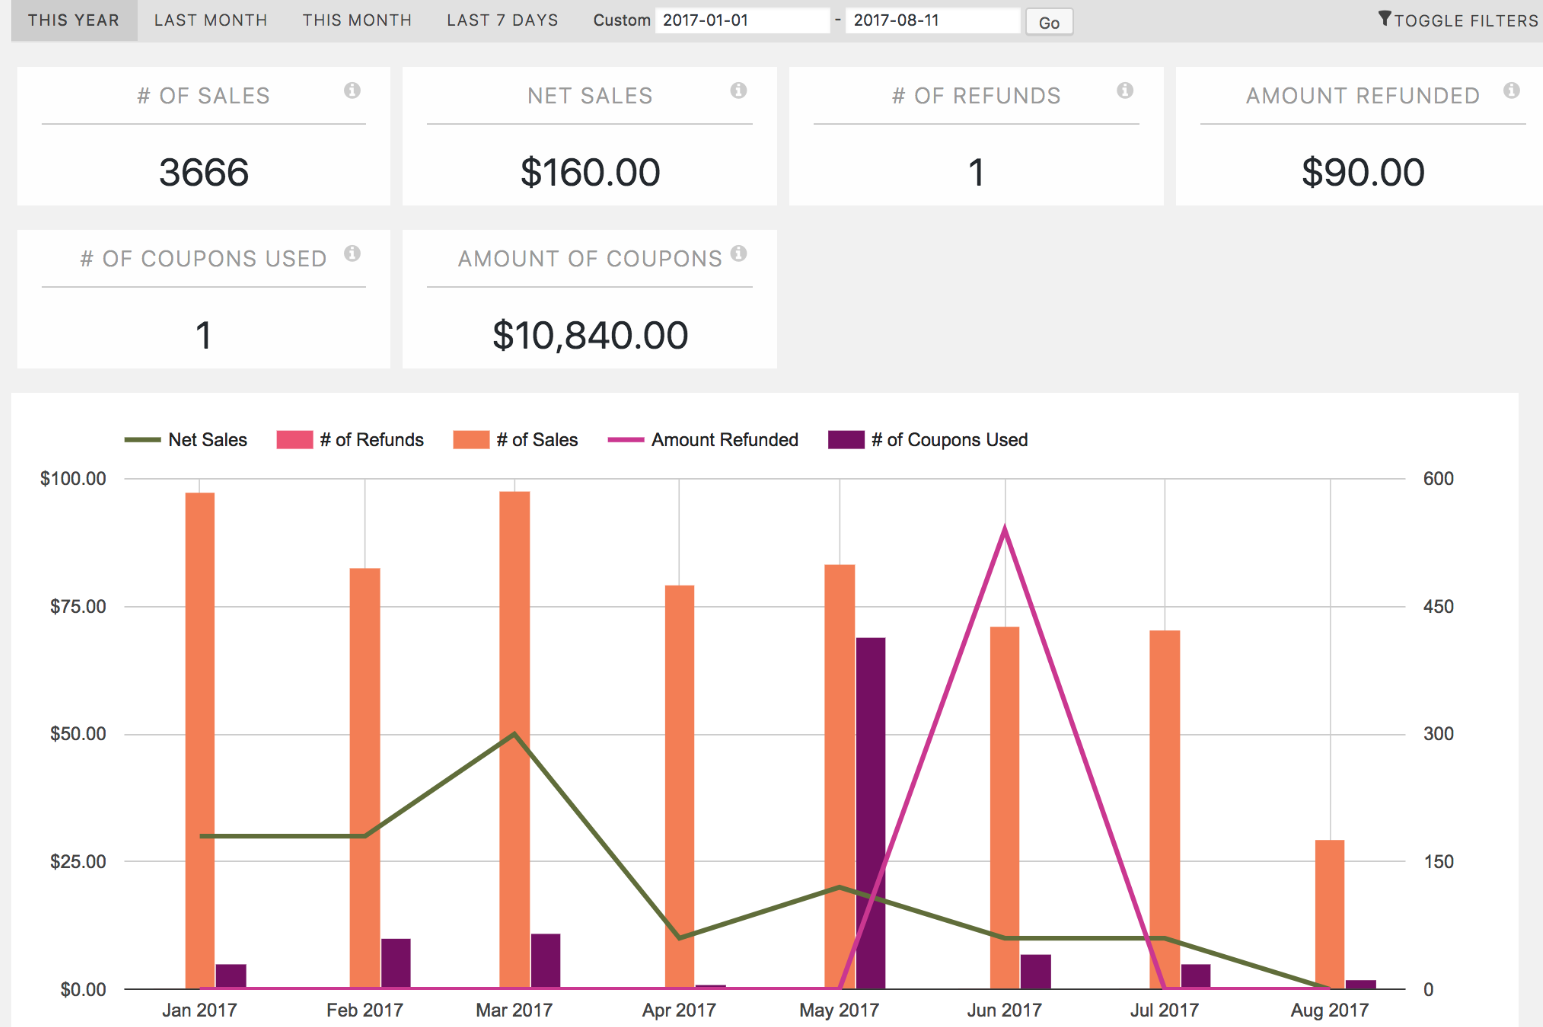The height and width of the screenshot is (1027, 1543).
Task: Click info icon on # of Sales card
Action: coord(352,91)
